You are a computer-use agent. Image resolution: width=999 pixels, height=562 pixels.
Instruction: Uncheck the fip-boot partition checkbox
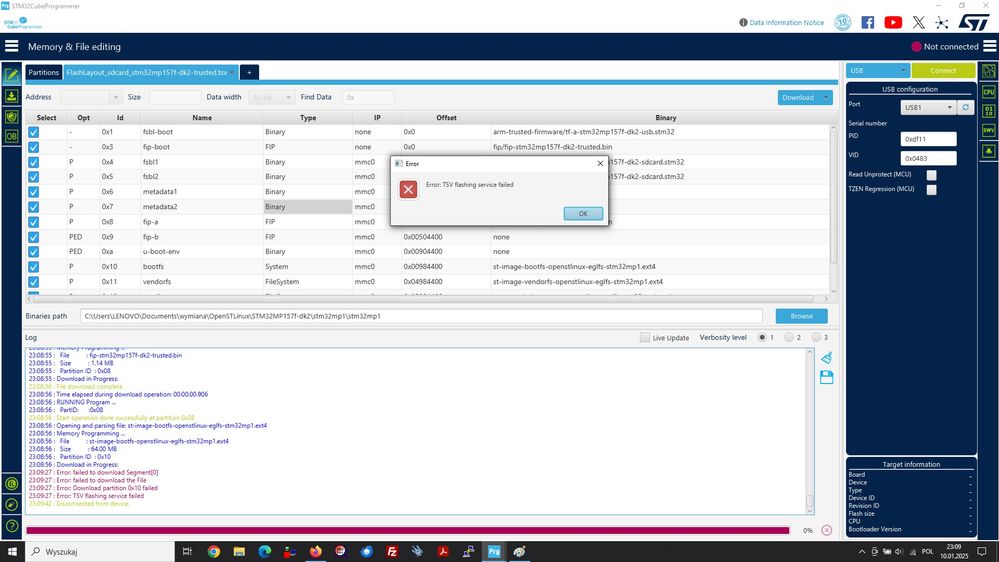coord(34,147)
